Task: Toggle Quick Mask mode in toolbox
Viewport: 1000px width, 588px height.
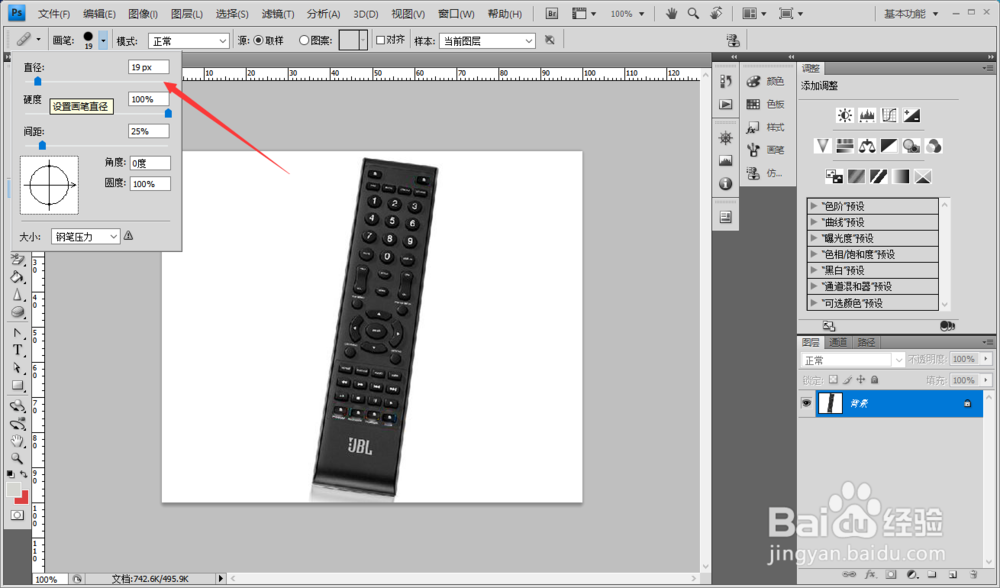Action: (17, 515)
